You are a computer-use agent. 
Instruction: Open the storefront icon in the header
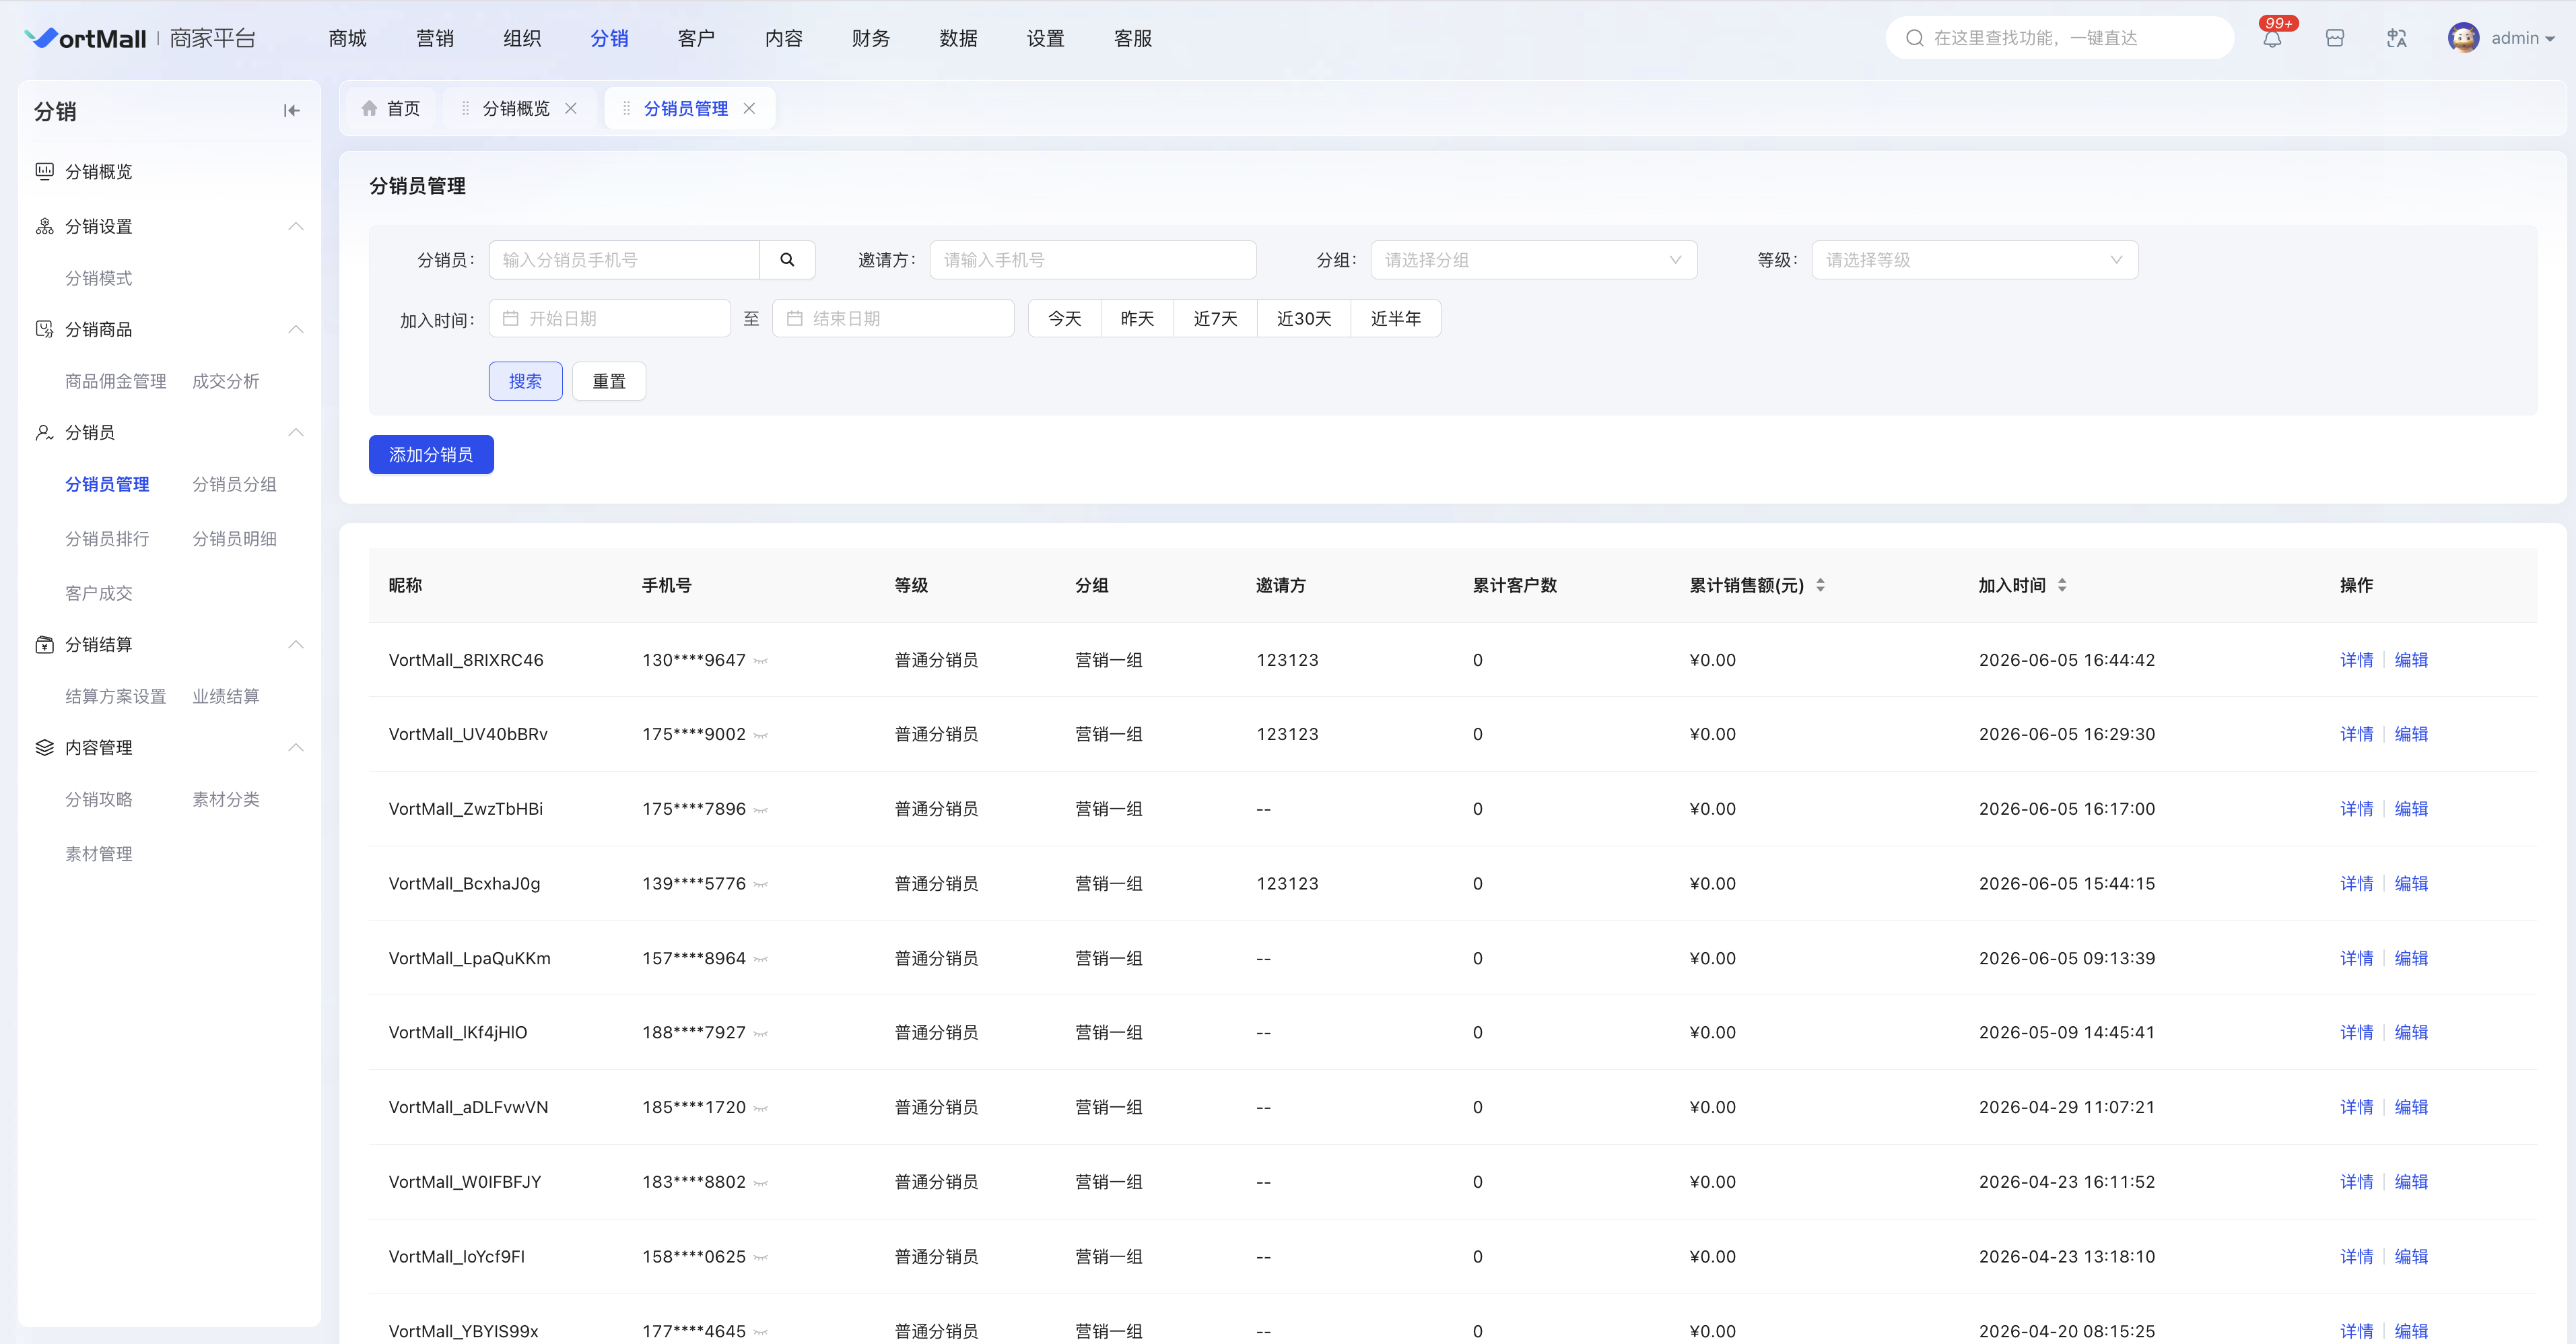2335,38
